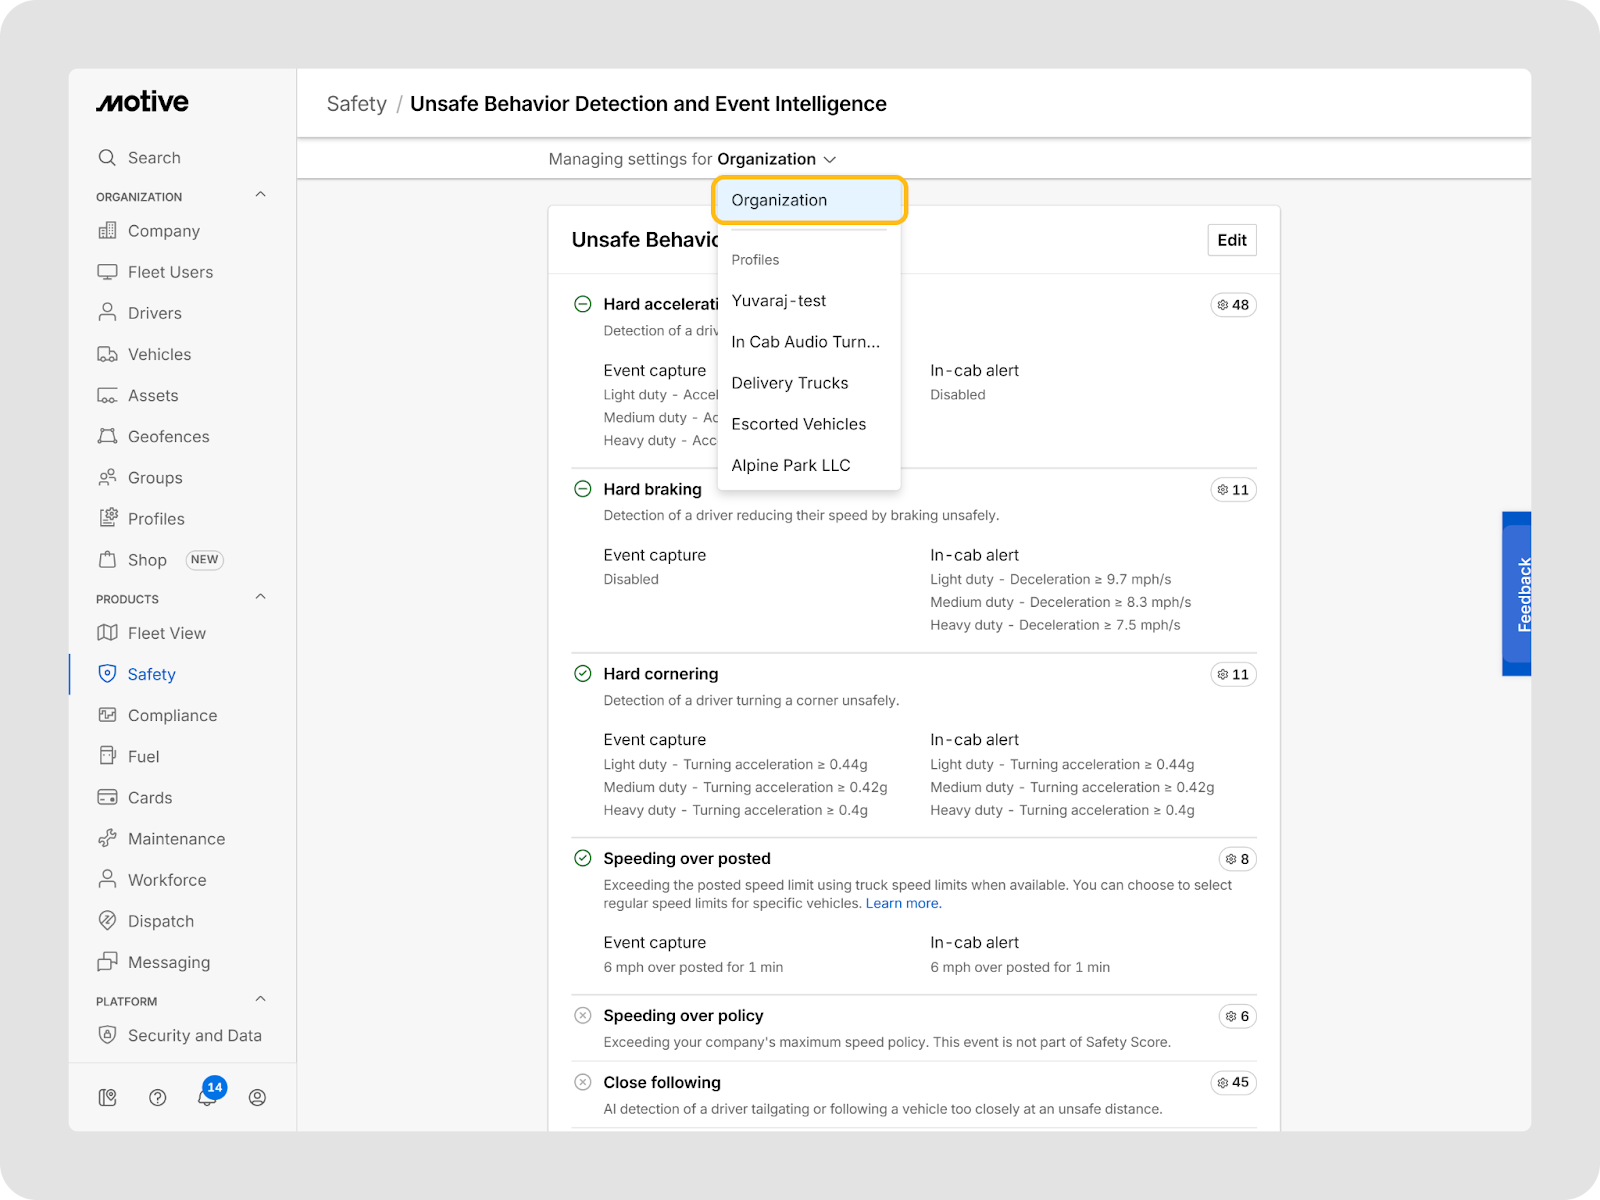Open the help question mark icon
The height and width of the screenshot is (1200, 1600).
point(157,1097)
